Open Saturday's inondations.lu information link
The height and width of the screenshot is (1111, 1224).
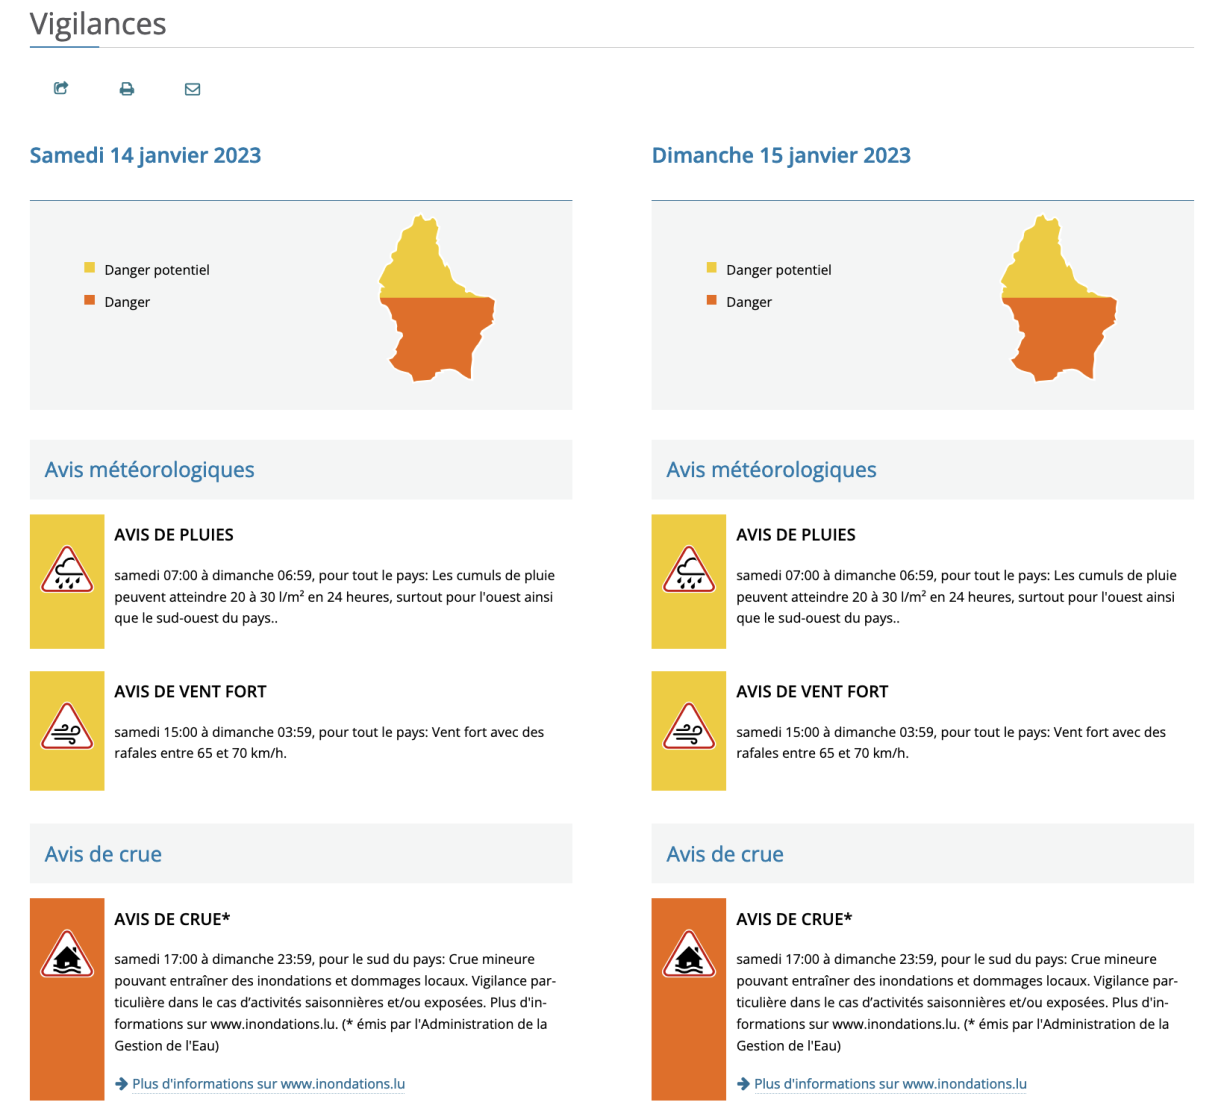pos(268,1084)
